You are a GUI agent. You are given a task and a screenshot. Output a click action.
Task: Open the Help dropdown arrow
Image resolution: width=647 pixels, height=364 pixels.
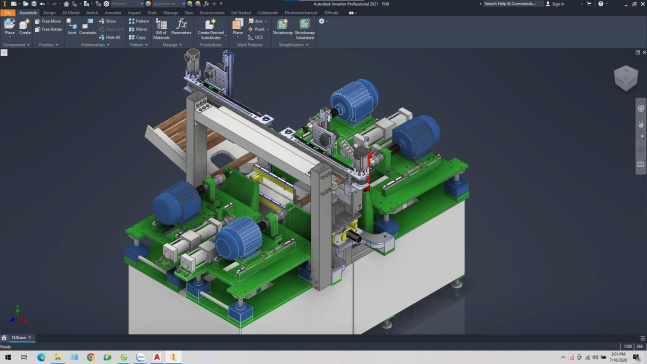click(607, 4)
